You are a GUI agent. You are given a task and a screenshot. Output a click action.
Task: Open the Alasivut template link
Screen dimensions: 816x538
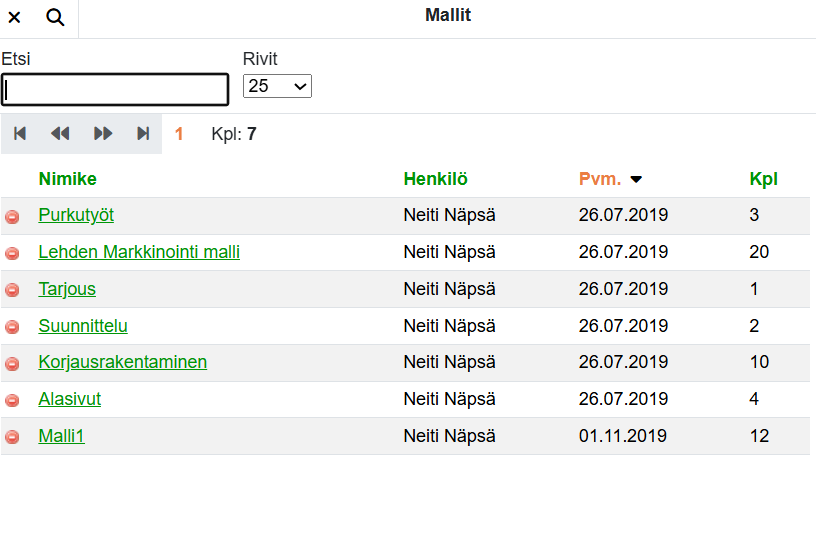click(70, 399)
